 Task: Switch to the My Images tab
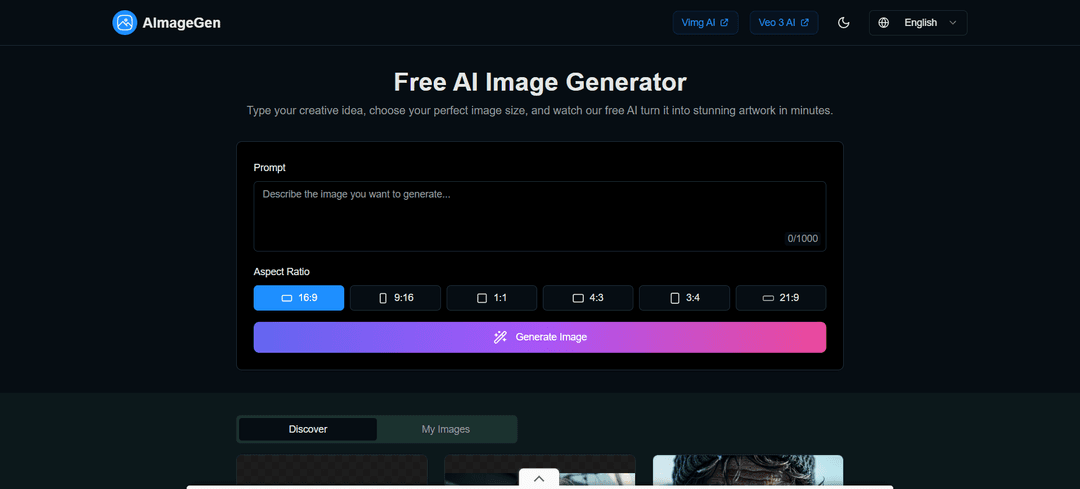(445, 429)
